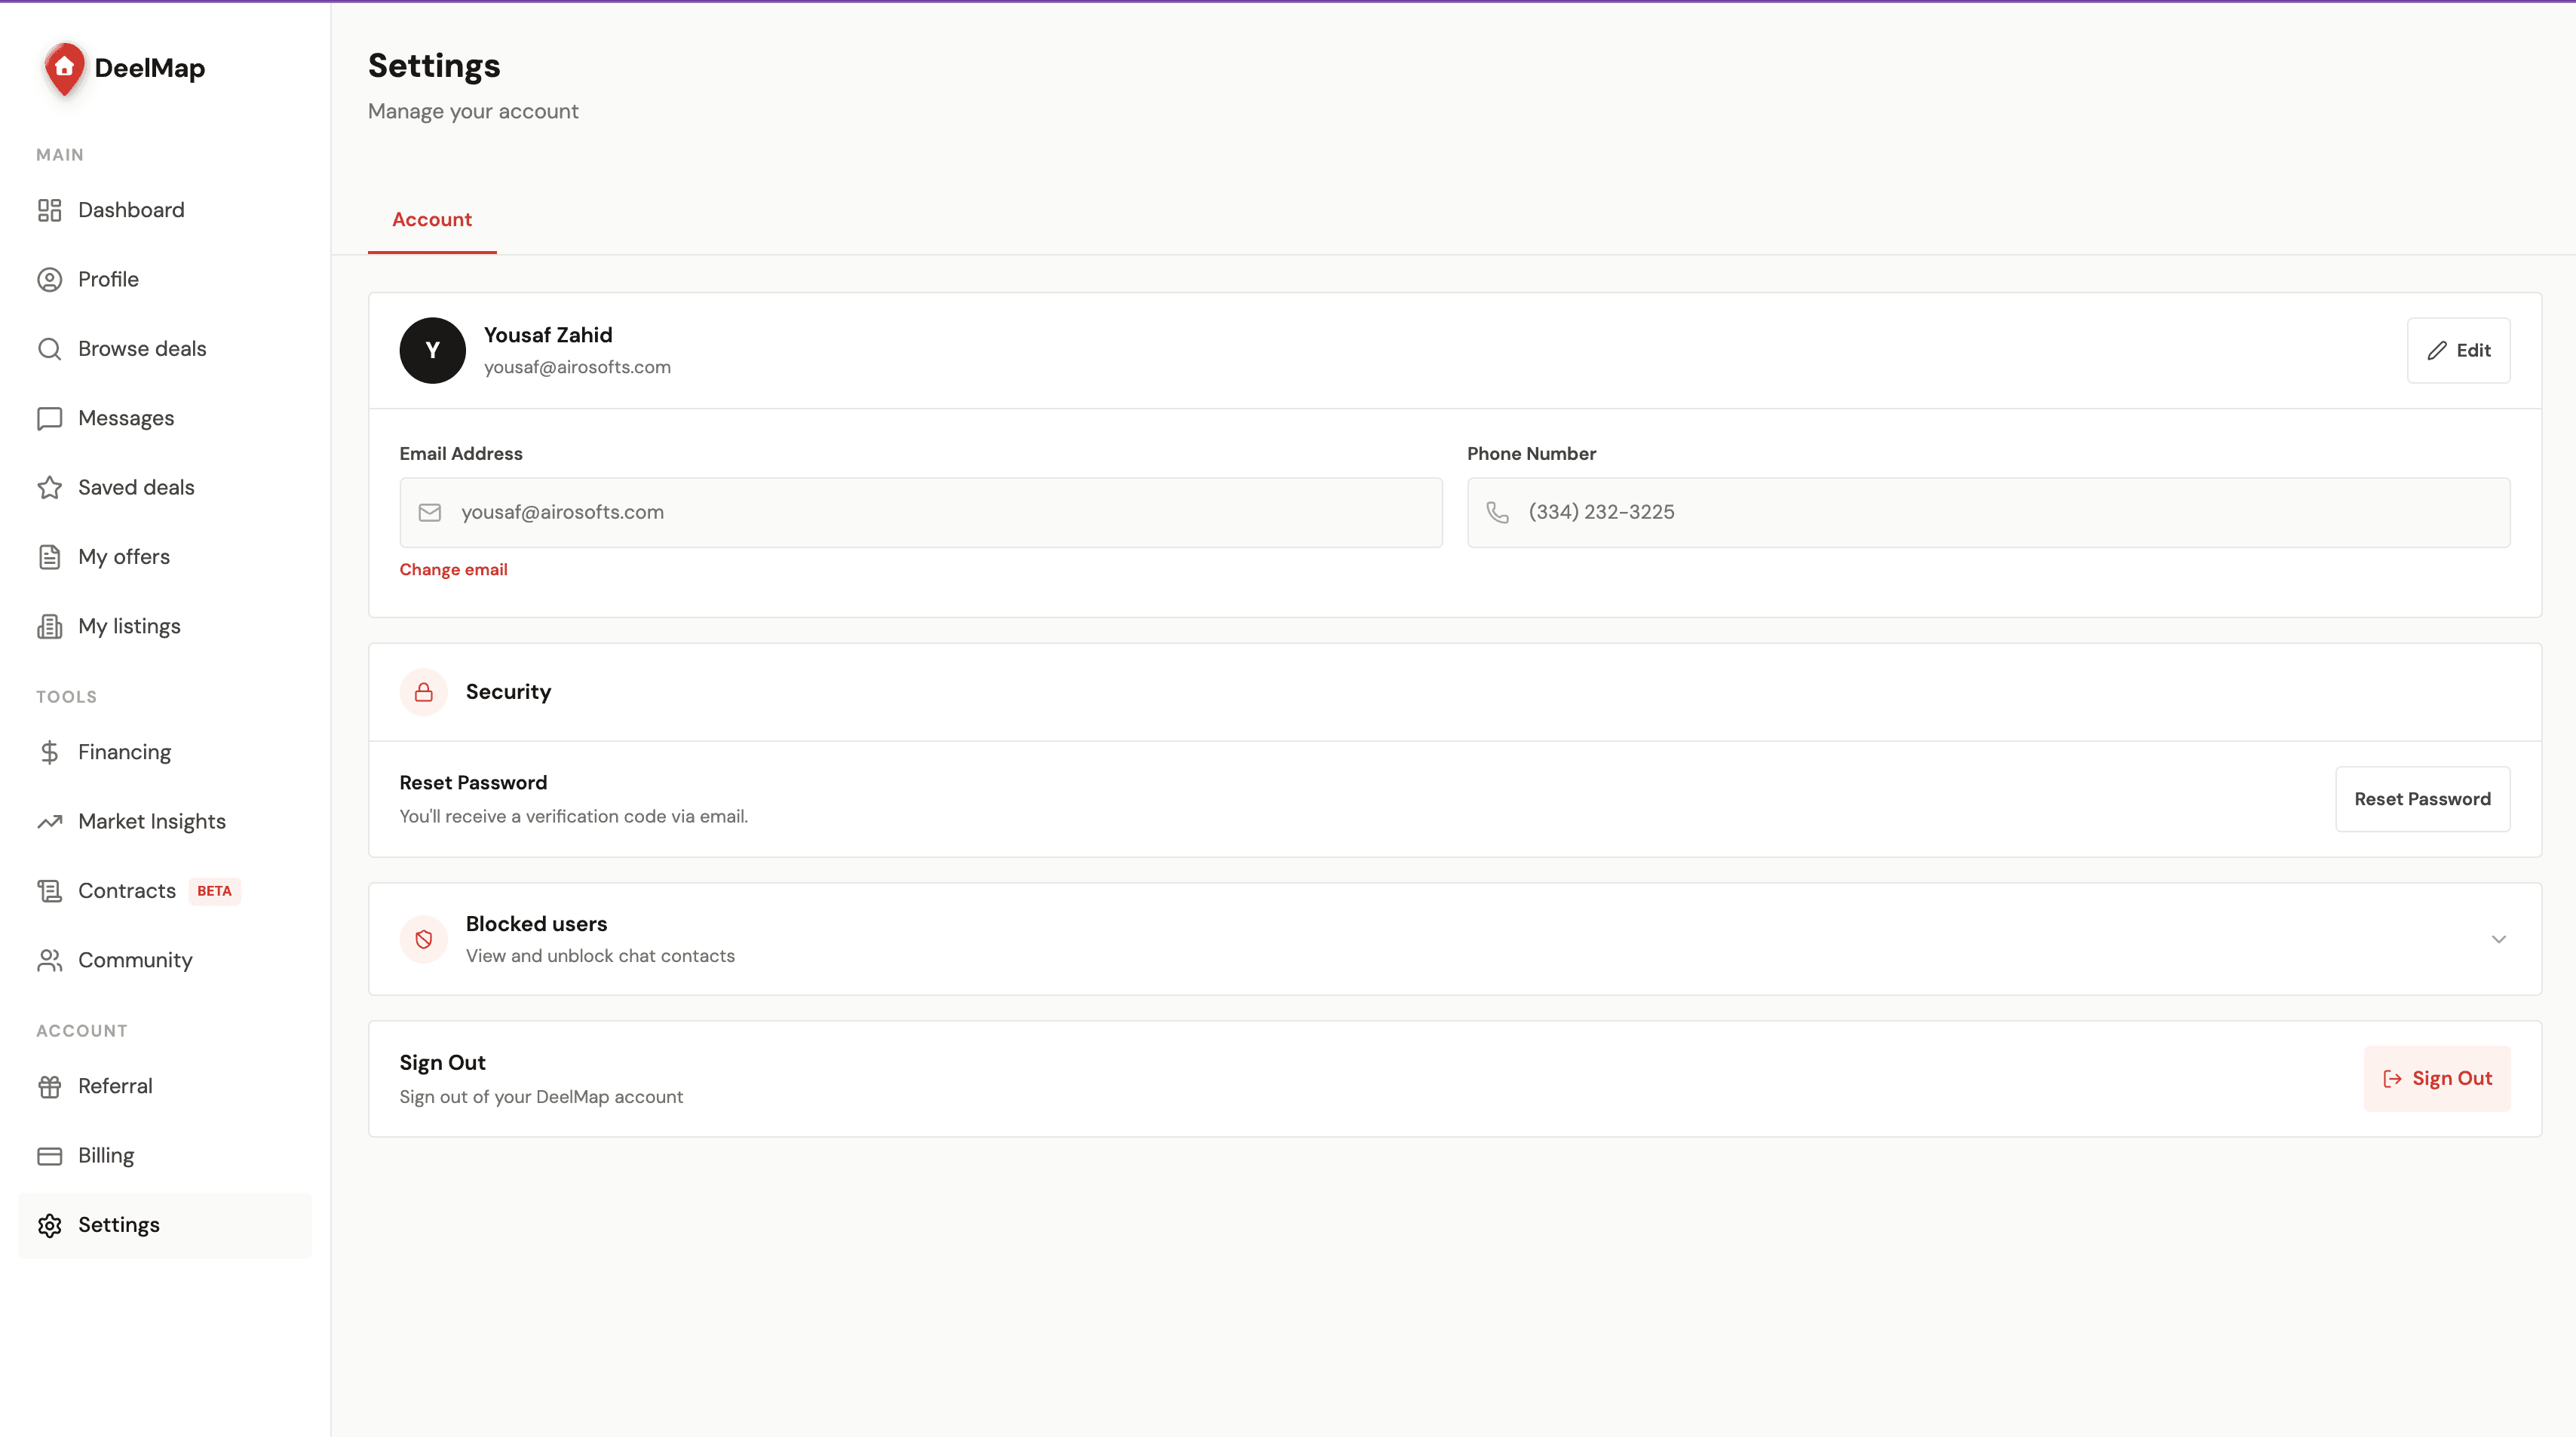Viewport: 2576px width, 1437px height.
Task: Click the Market Insights trend arrow icon
Action: click(50, 821)
